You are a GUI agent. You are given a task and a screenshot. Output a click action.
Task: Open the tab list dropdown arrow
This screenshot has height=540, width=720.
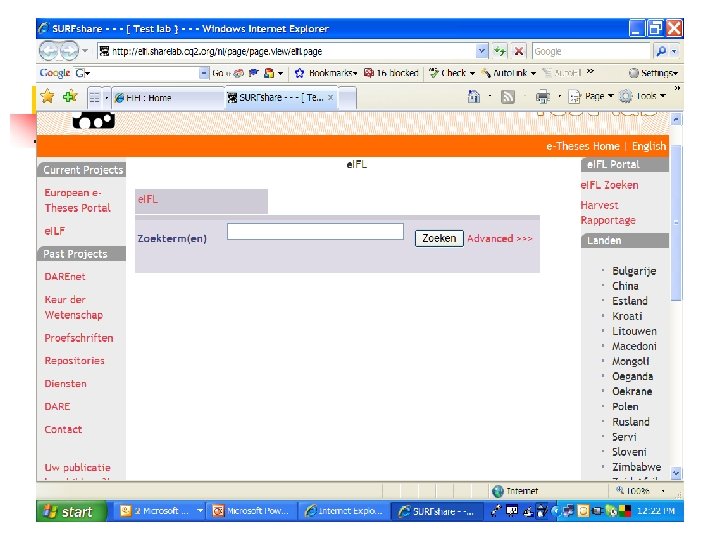107,98
